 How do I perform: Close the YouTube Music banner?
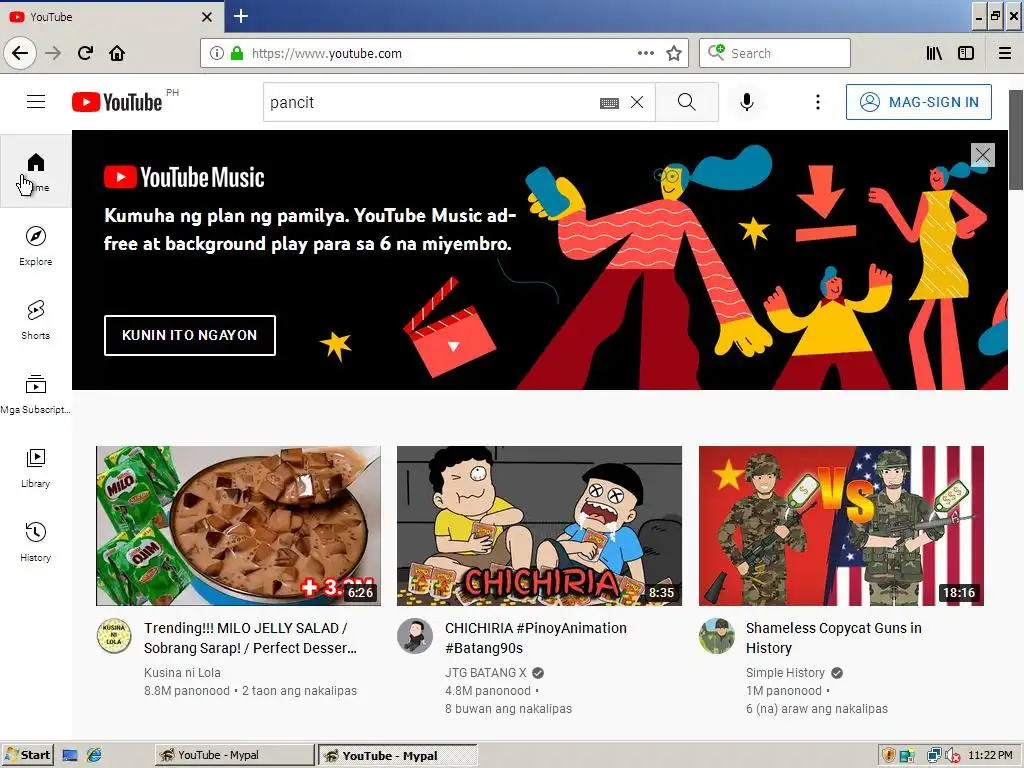983,155
